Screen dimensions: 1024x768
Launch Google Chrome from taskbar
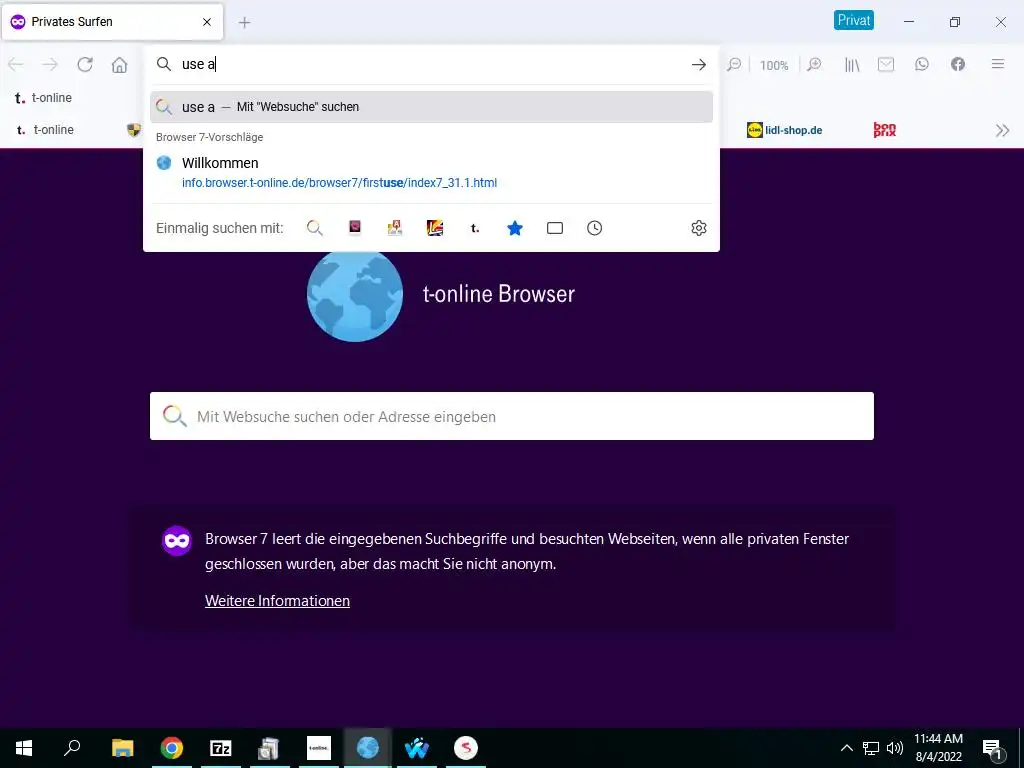[x=172, y=748]
